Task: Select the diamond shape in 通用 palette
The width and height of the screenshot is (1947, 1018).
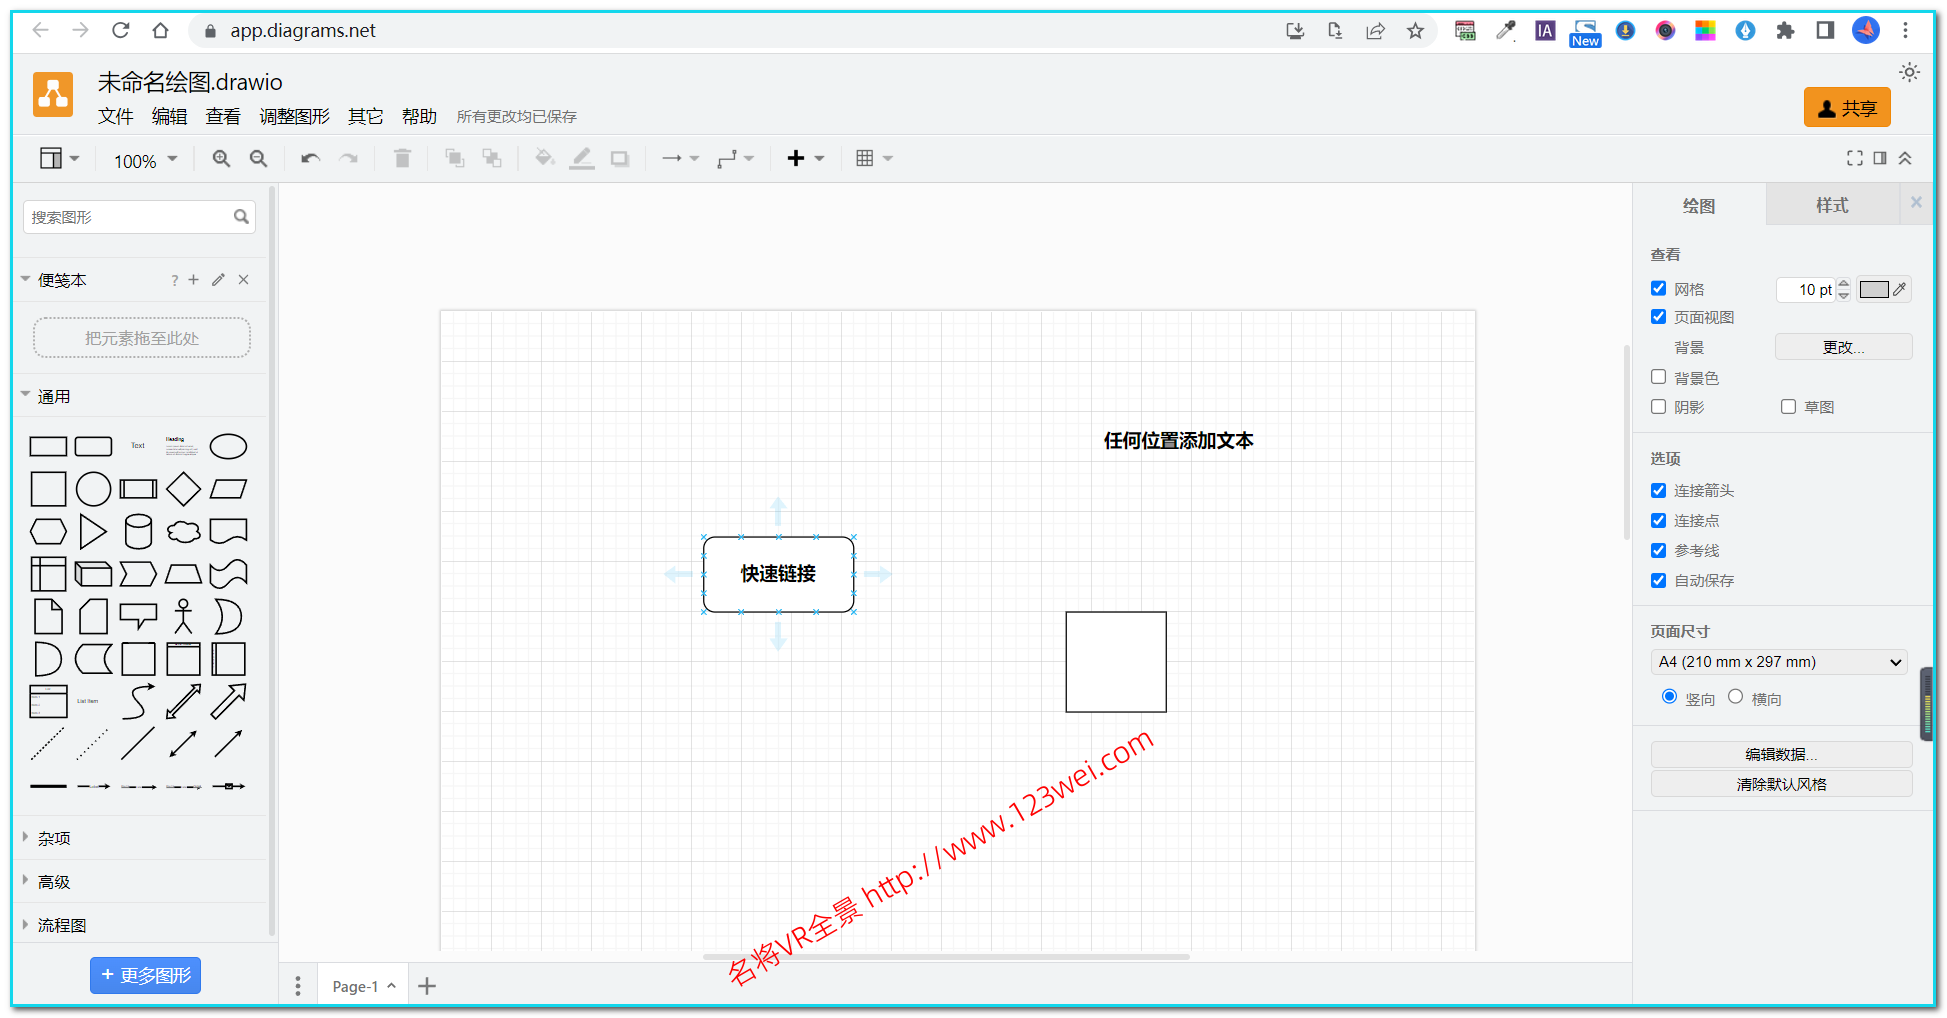Action: coord(183,489)
